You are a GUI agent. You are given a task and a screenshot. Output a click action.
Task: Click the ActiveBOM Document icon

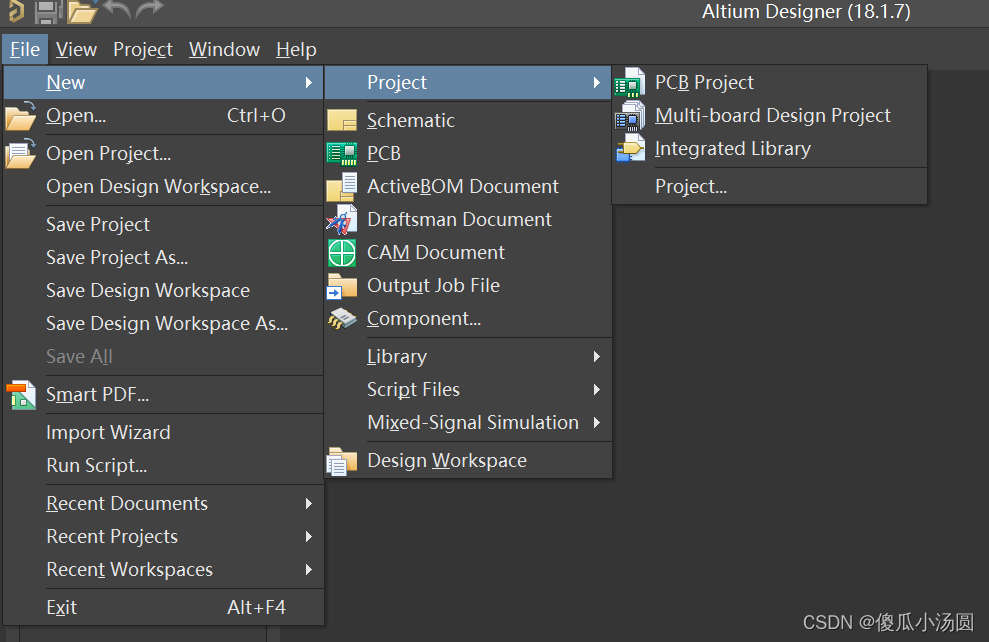click(342, 187)
